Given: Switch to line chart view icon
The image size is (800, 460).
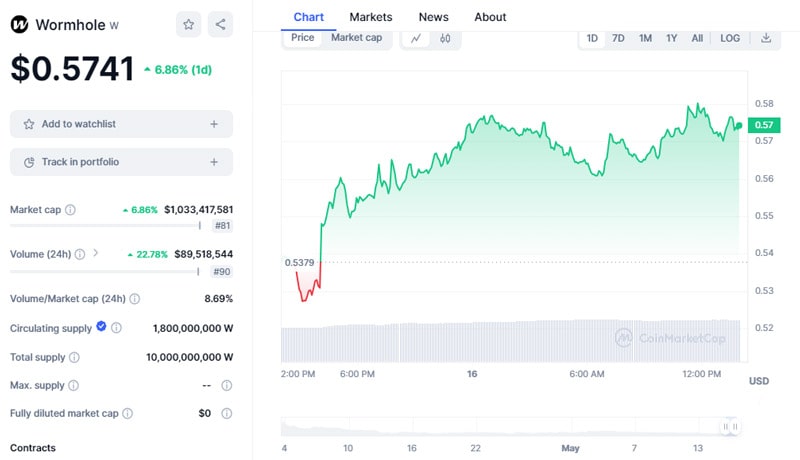Looking at the screenshot, I should click(x=416, y=38).
